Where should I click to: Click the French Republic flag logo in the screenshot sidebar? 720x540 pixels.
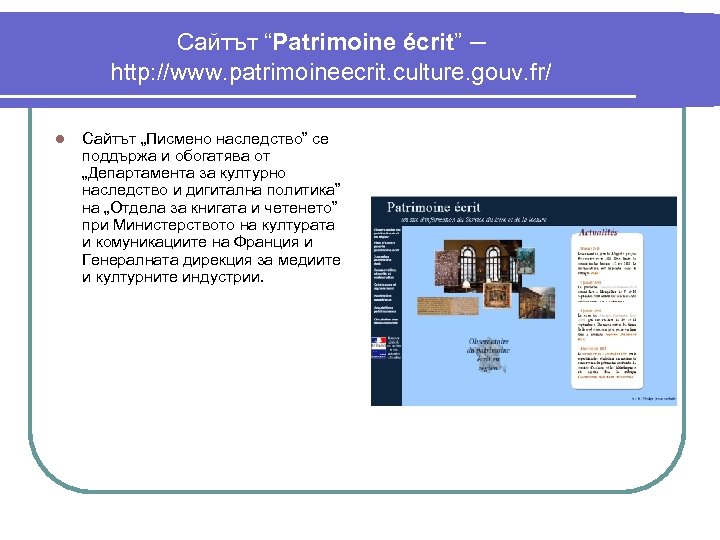tap(379, 347)
